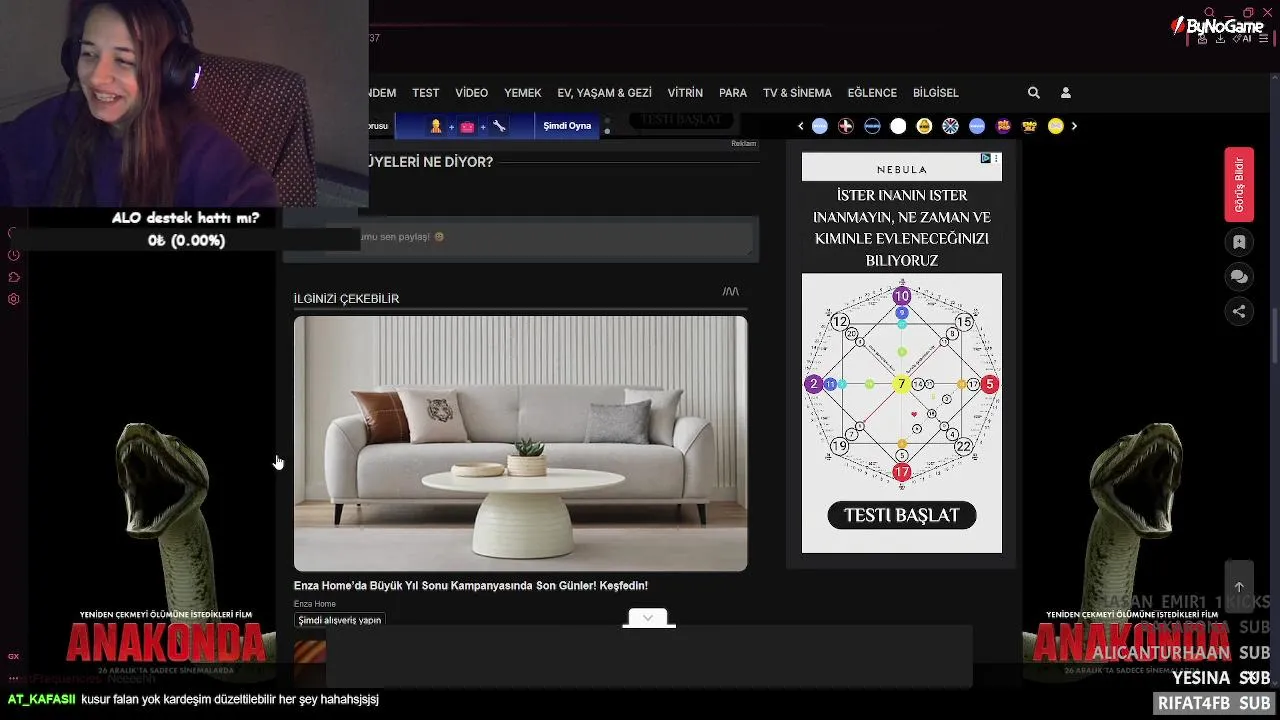This screenshot has height=720, width=1280.
Task: Click the Enza Home sponsor name link
Action: click(315, 604)
